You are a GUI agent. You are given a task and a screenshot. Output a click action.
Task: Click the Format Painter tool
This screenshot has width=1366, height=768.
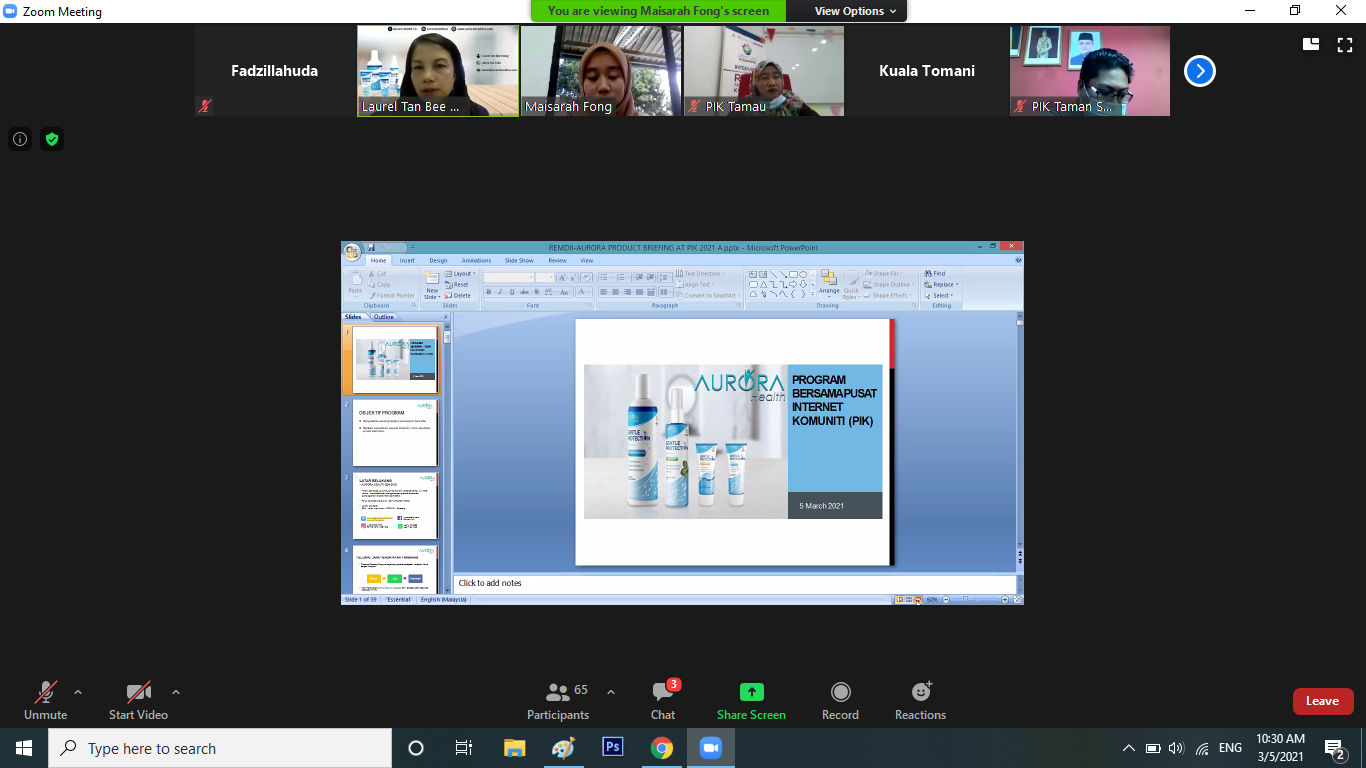pos(392,295)
